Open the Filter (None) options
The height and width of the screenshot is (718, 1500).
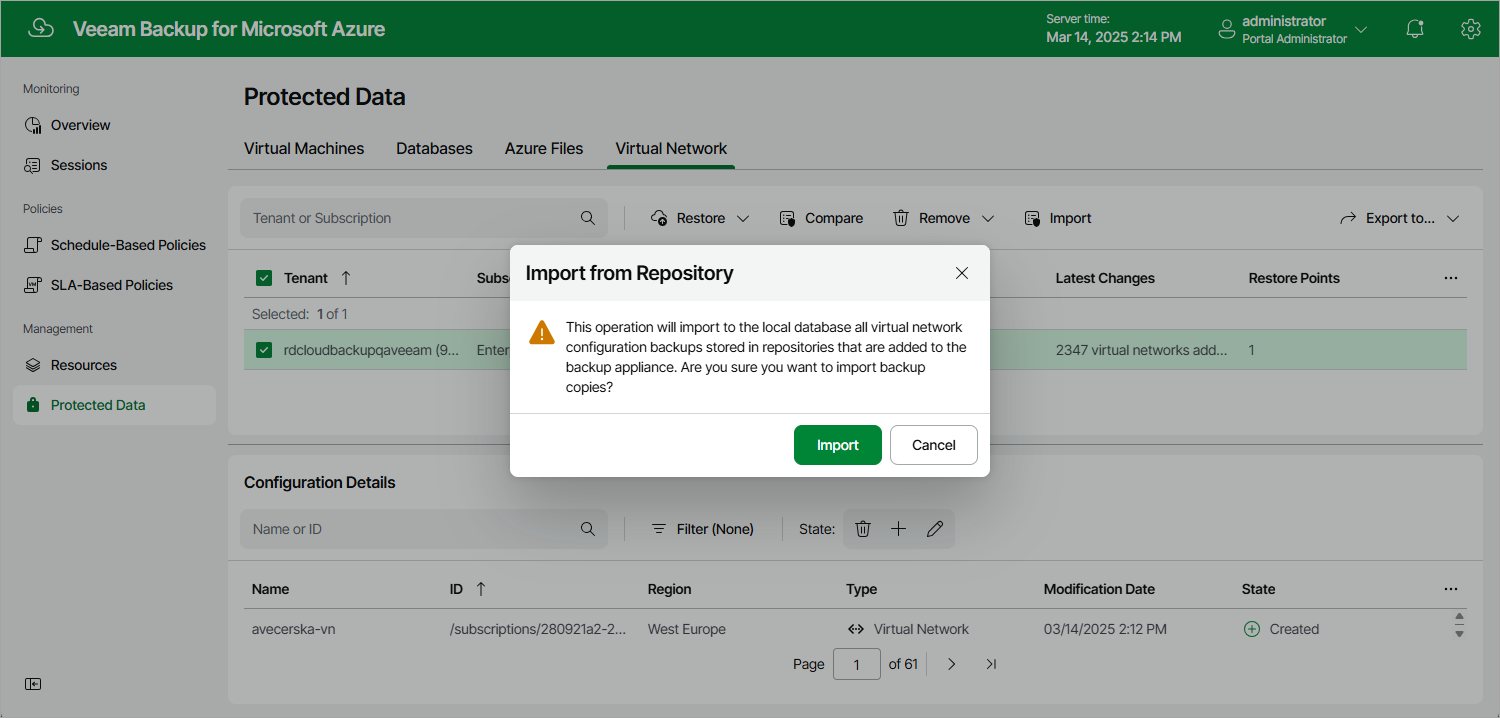click(702, 529)
